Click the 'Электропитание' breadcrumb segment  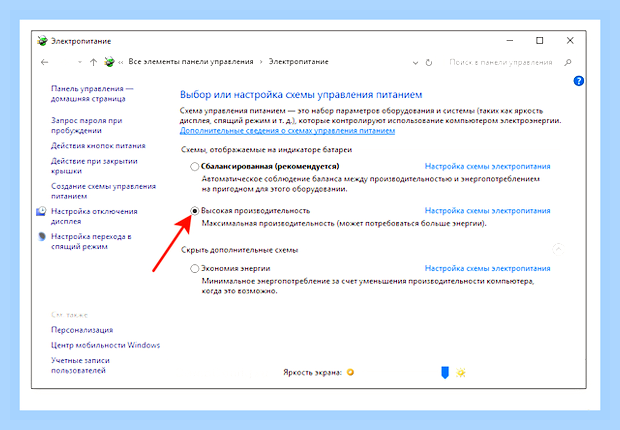point(299,62)
